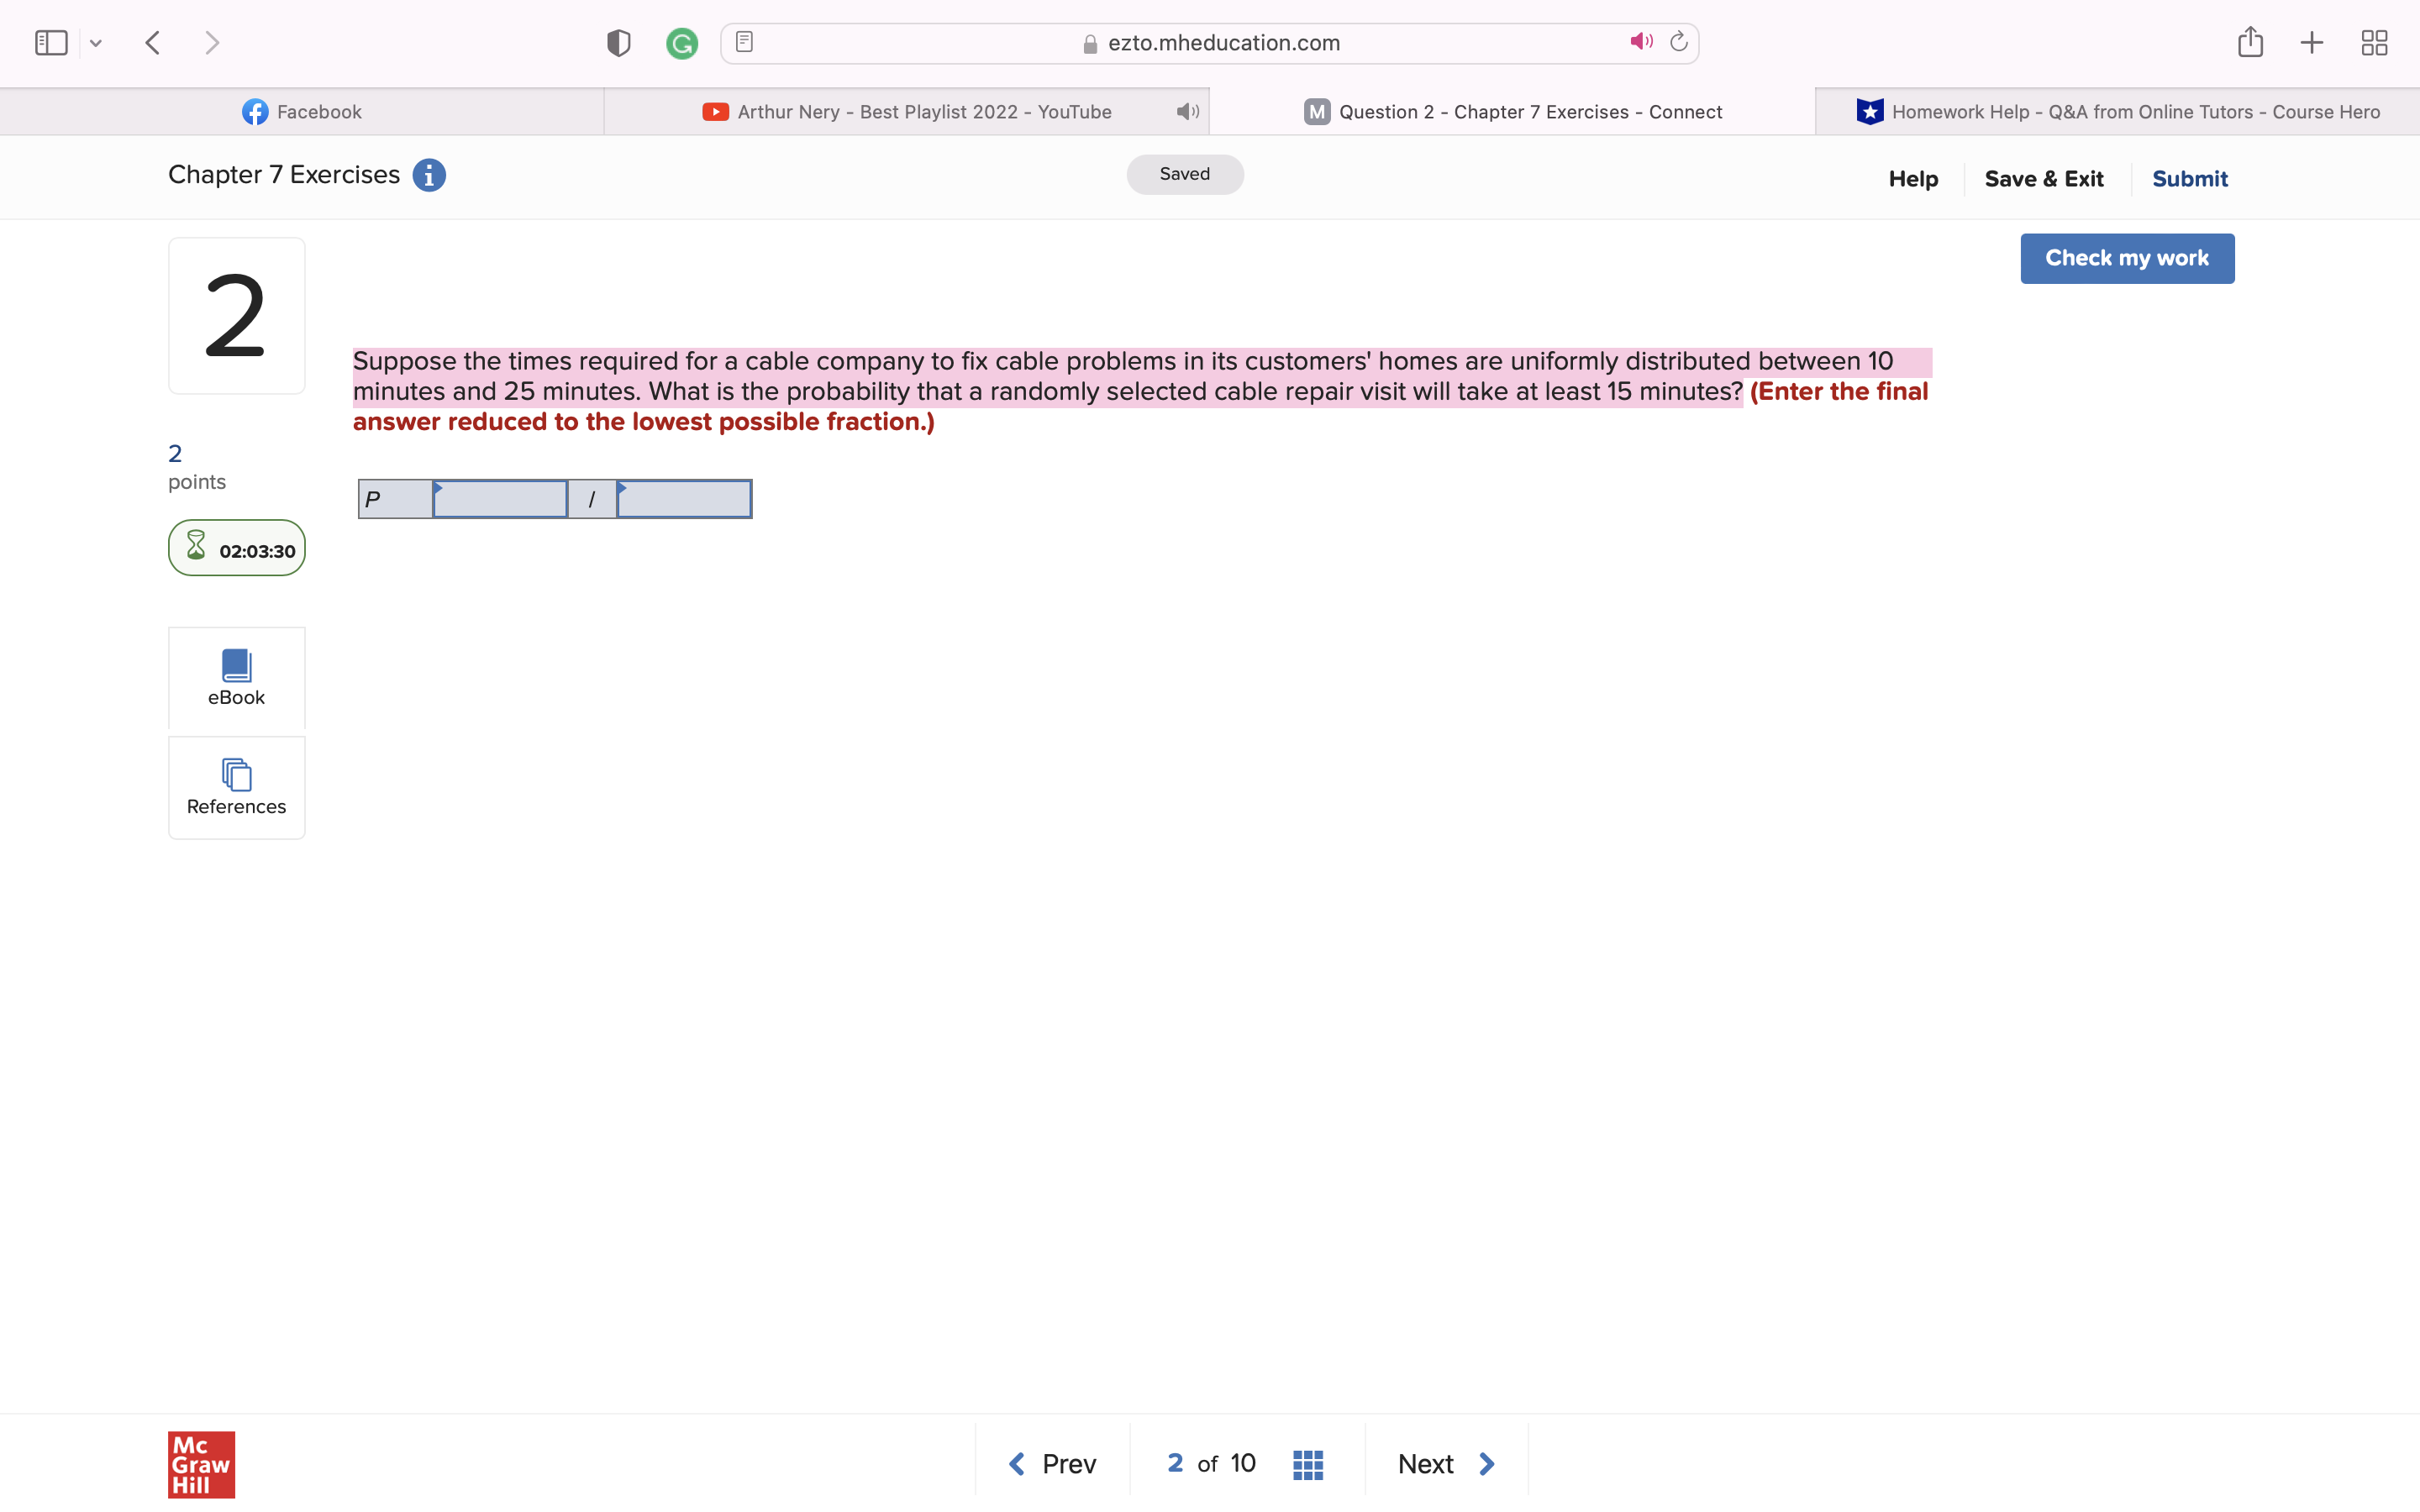Toggle the privacy shield icon
Screen dimensions: 2420x1512
pyautogui.click(x=618, y=42)
